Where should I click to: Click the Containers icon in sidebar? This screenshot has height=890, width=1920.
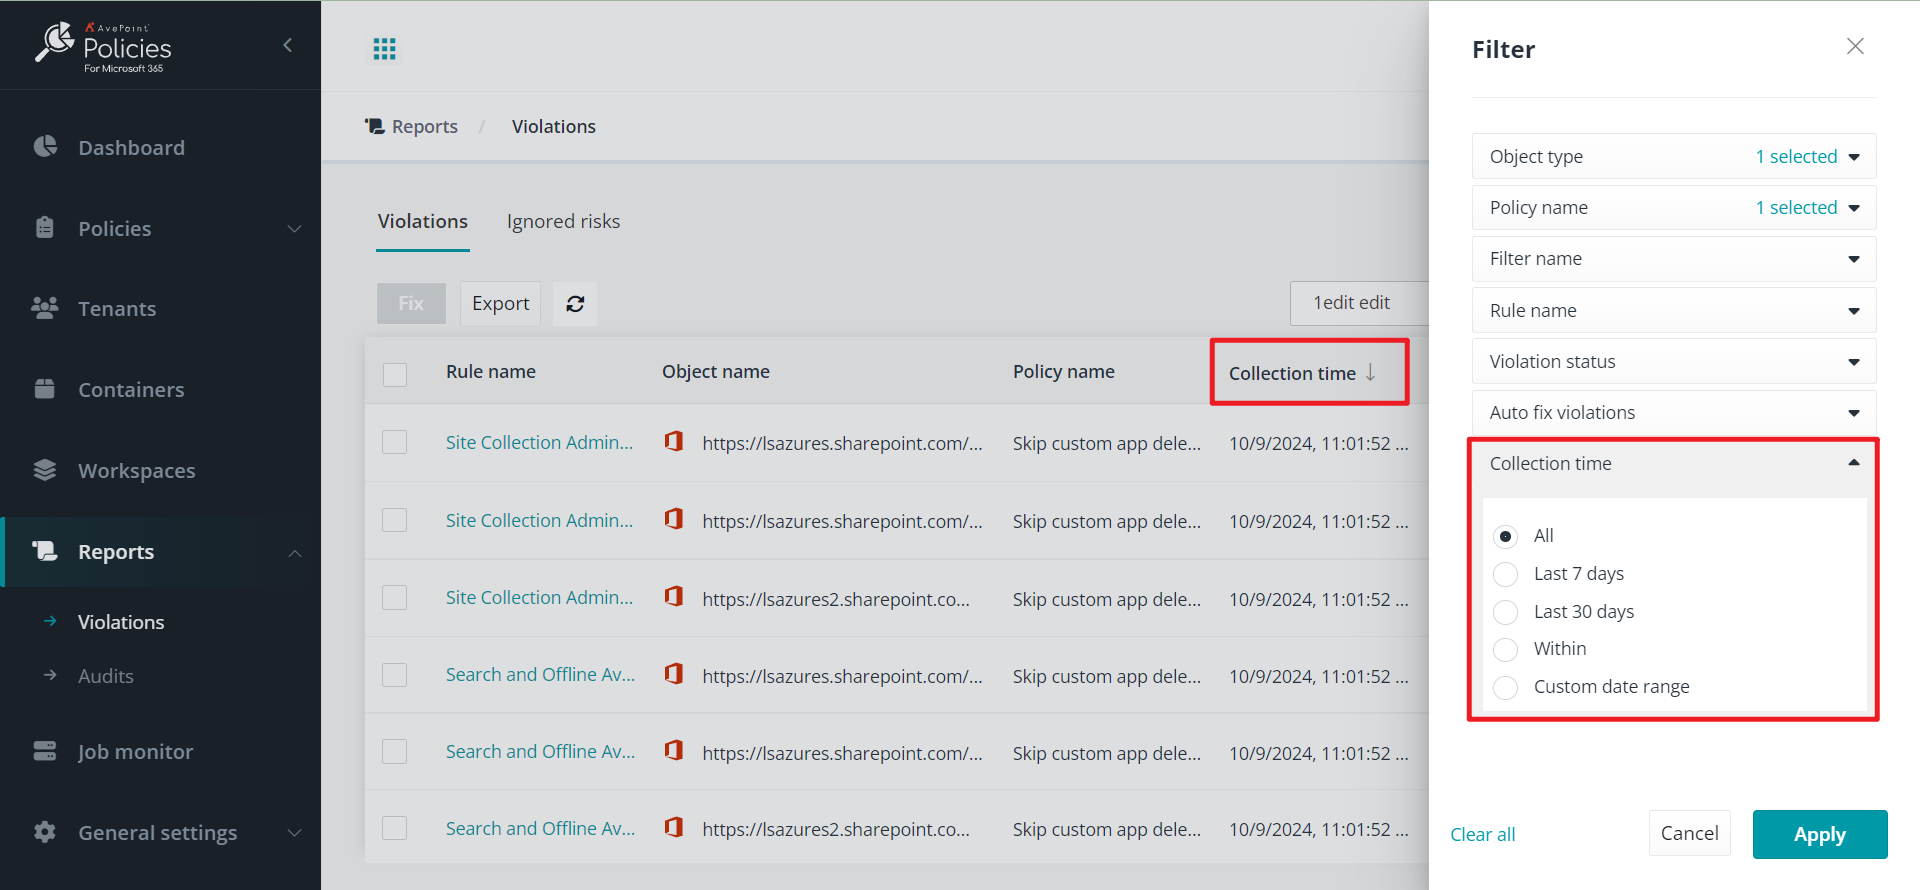click(45, 389)
